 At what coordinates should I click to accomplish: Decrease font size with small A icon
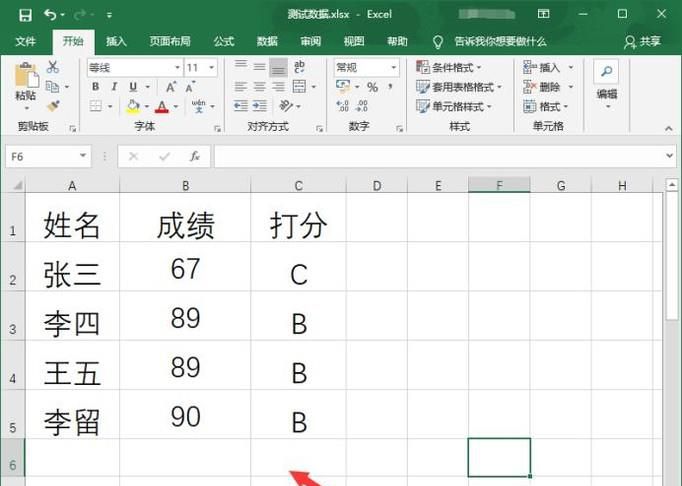pyautogui.click(x=190, y=87)
